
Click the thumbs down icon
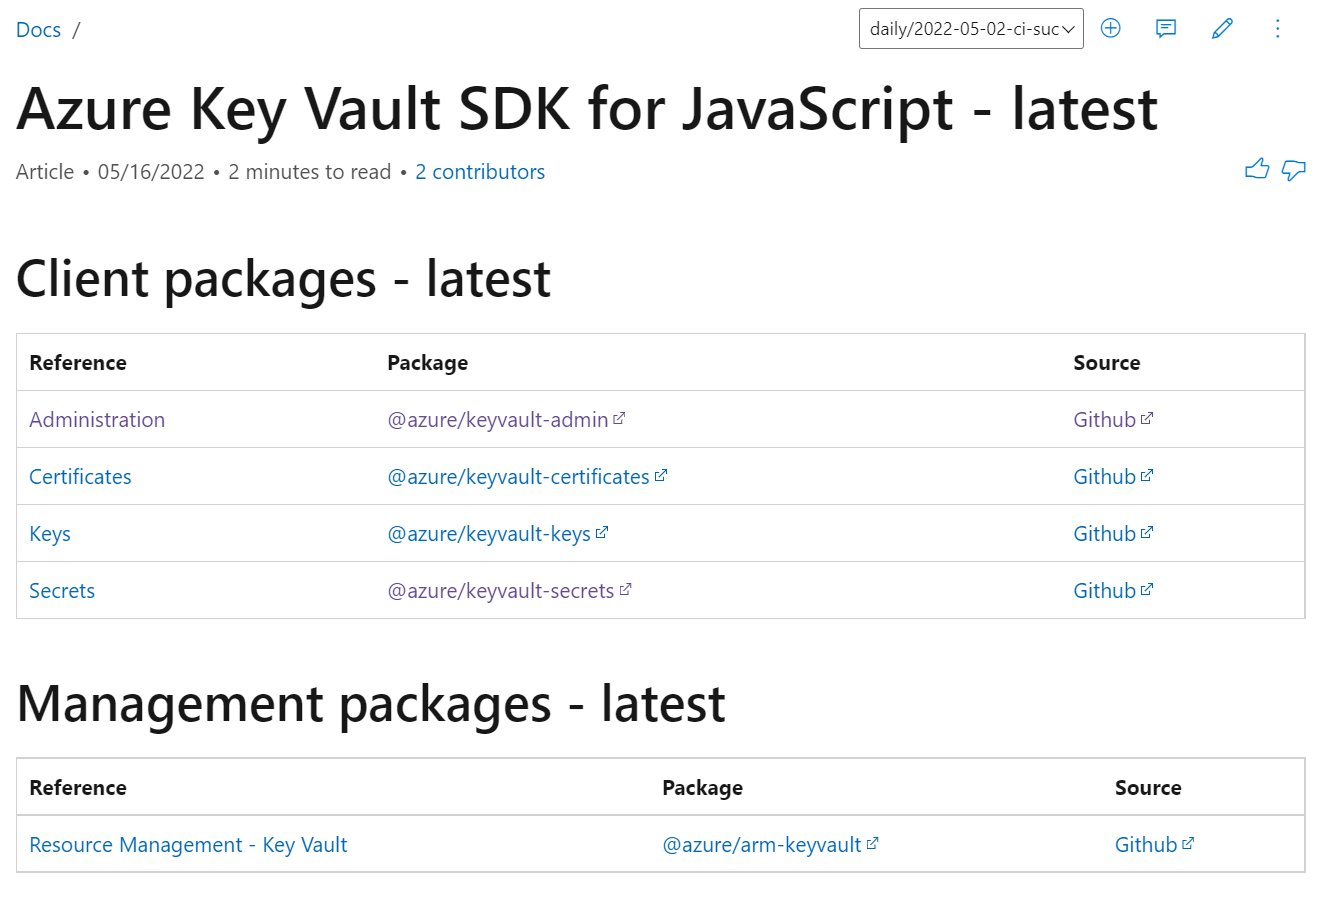pos(1294,170)
